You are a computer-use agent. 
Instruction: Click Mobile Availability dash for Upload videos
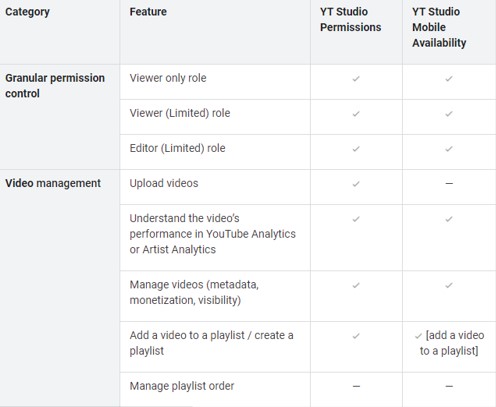click(449, 183)
